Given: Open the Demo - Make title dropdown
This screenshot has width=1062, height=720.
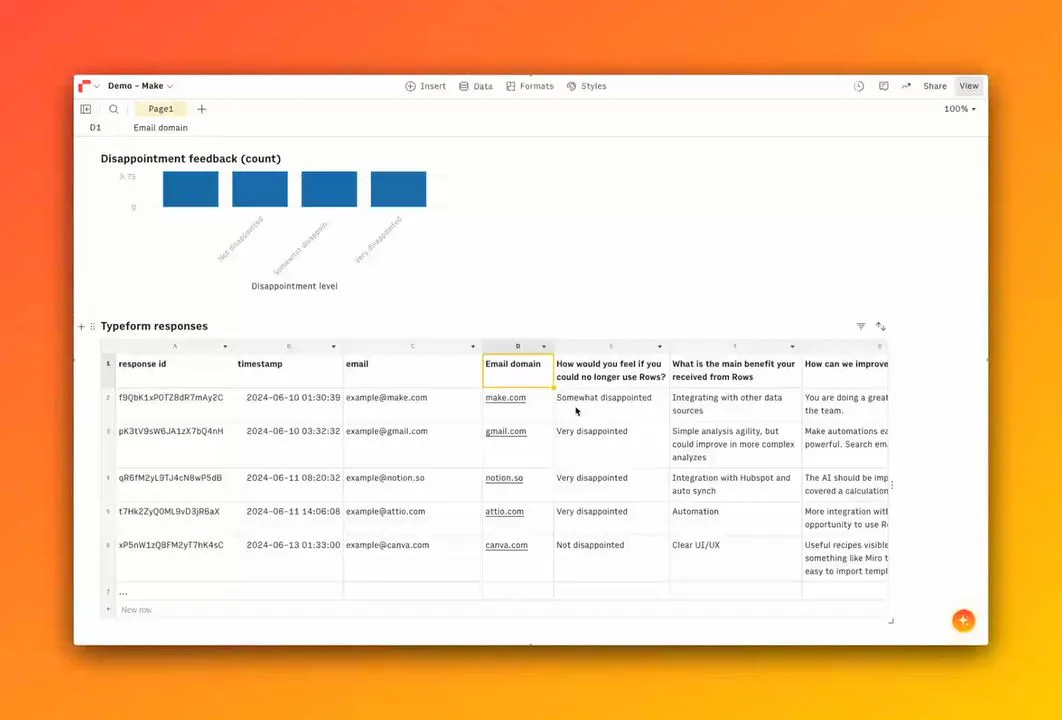Looking at the screenshot, I should [x=141, y=86].
